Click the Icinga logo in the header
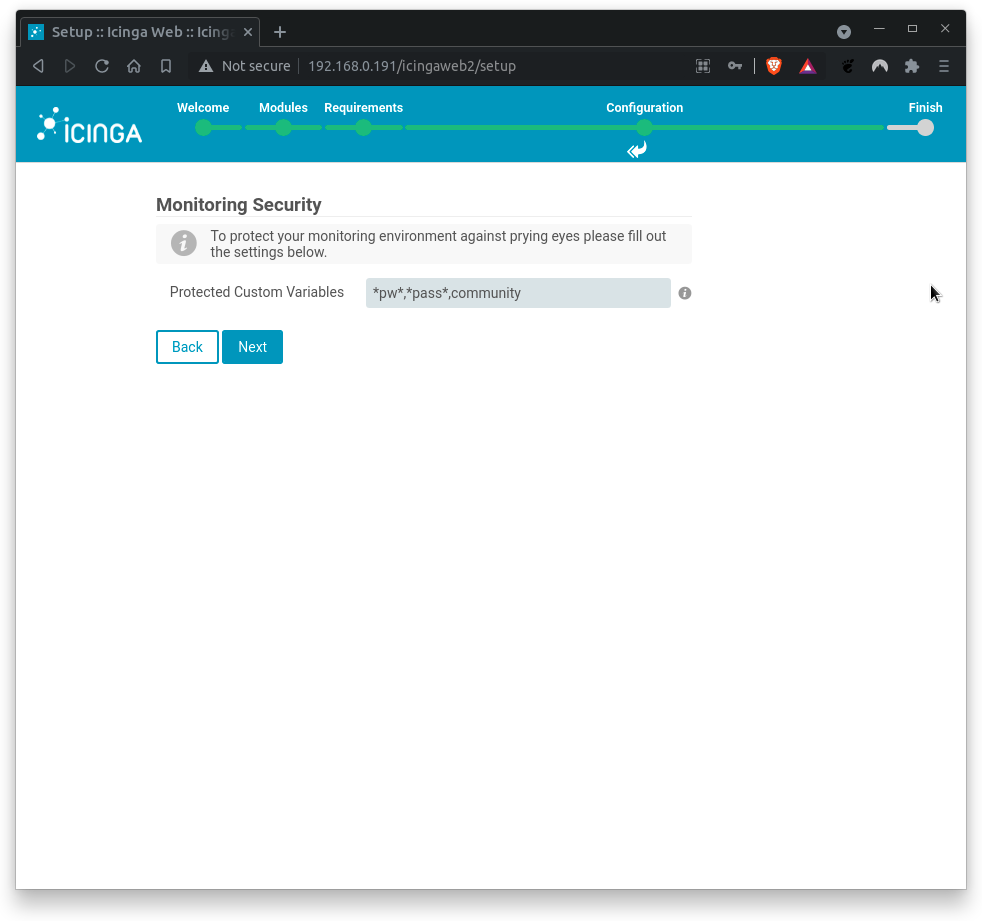Image resolution: width=982 pixels, height=921 pixels. (x=88, y=124)
